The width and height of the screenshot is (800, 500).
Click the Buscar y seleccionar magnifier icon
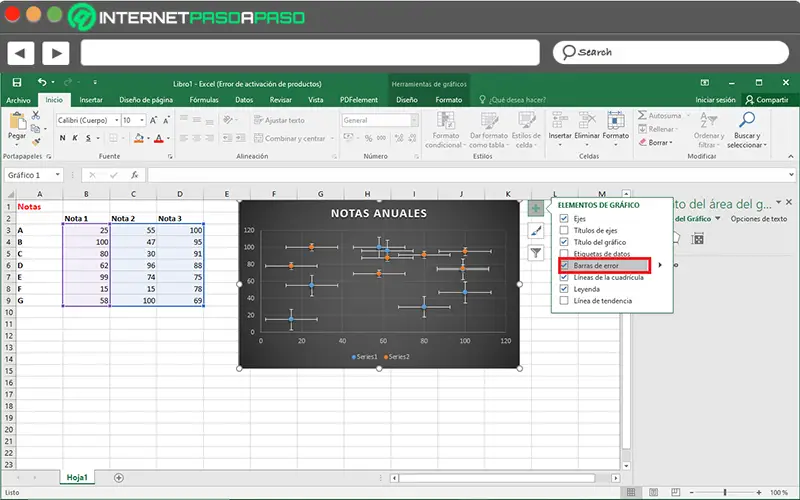pos(747,120)
